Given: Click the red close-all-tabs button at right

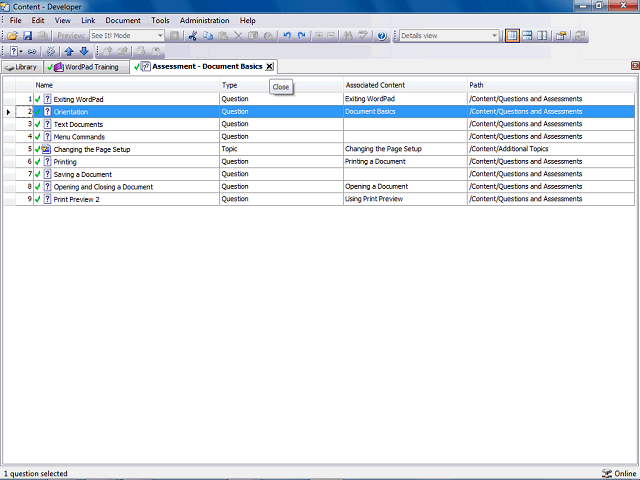Looking at the screenshot, I should pos(635,65).
